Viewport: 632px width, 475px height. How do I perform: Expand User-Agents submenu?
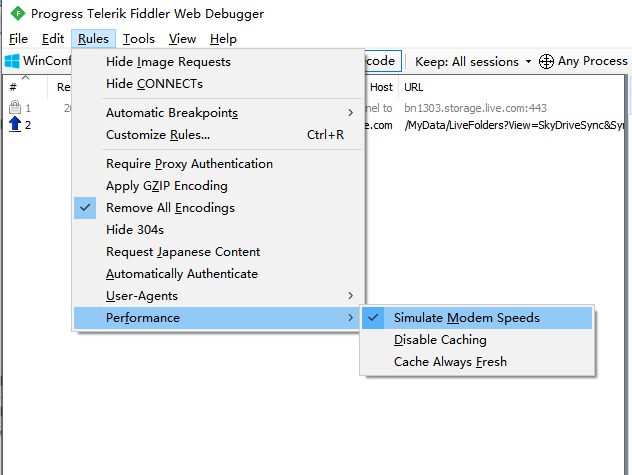[218, 296]
